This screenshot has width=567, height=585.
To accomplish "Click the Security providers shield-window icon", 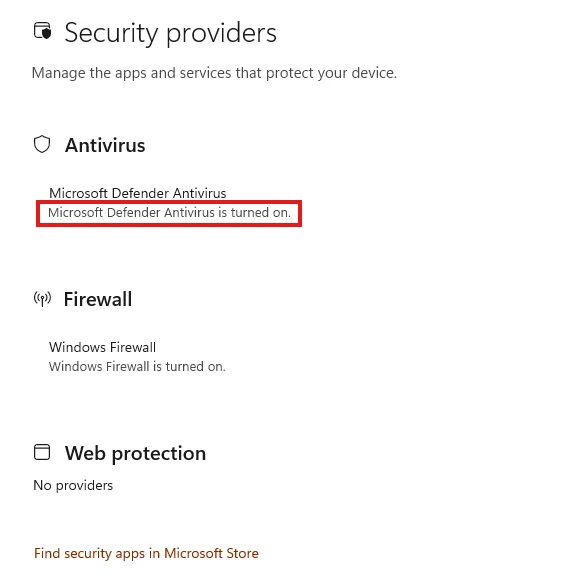I will pyautogui.click(x=42, y=31).
